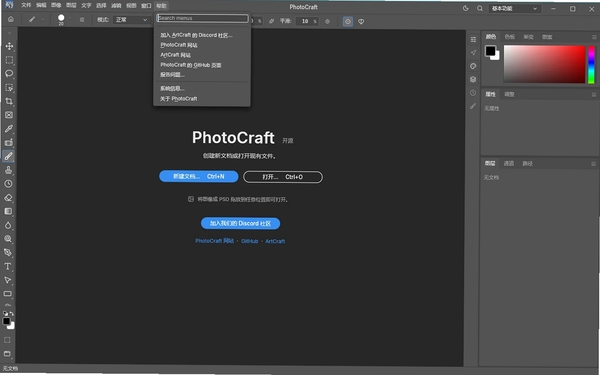The height and width of the screenshot is (375, 600).
Task: Select the Brush tool in left toolbar
Action: click(9, 157)
